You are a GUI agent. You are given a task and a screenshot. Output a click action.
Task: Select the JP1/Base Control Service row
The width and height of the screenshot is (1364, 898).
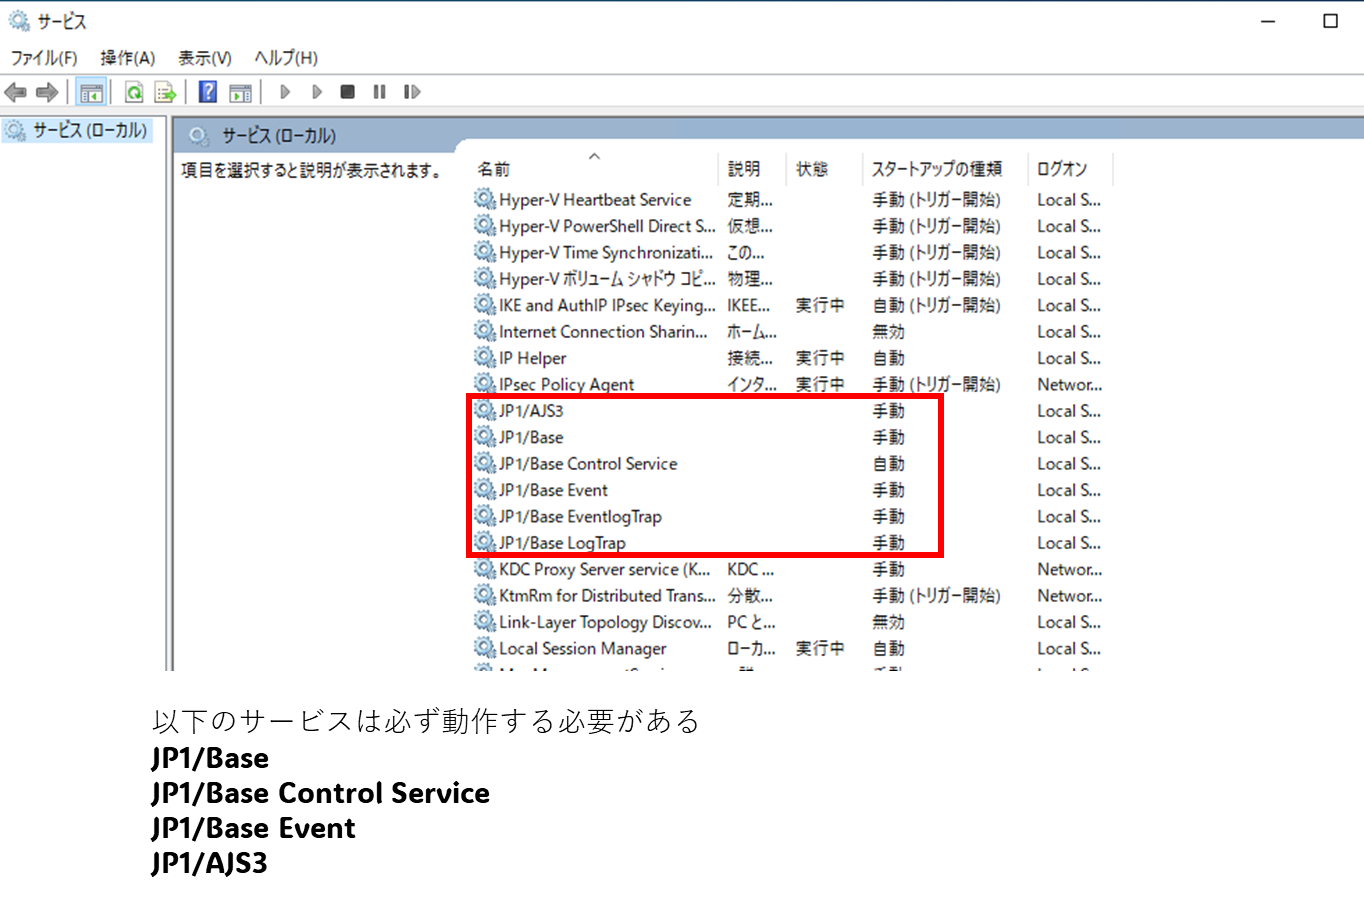tap(588, 464)
